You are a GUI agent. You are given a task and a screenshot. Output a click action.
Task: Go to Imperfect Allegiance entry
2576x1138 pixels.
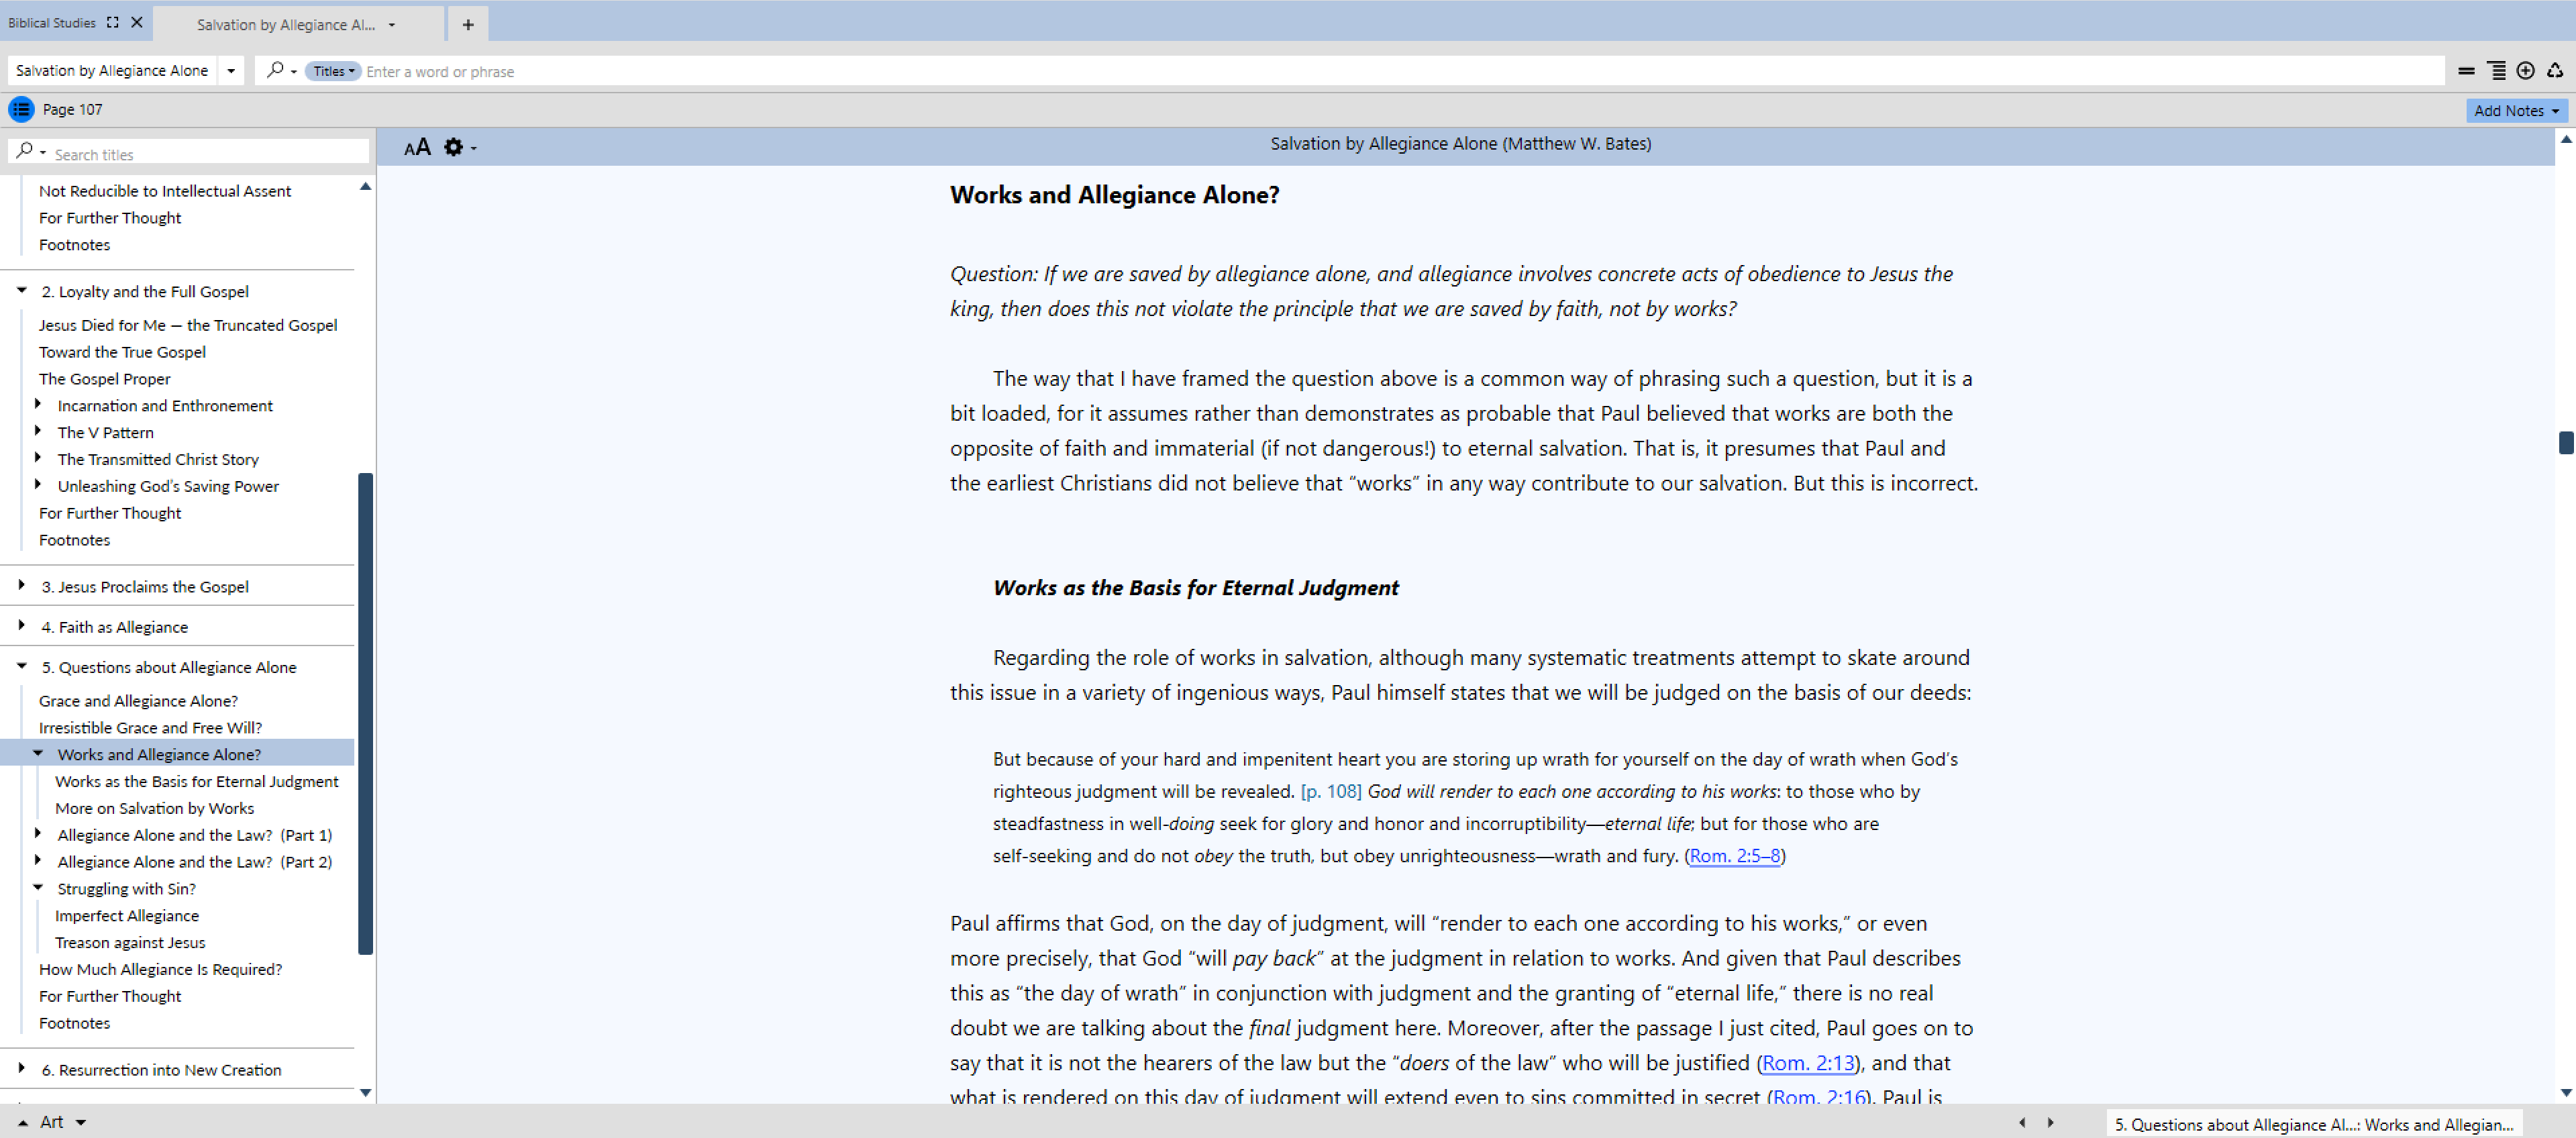click(127, 915)
